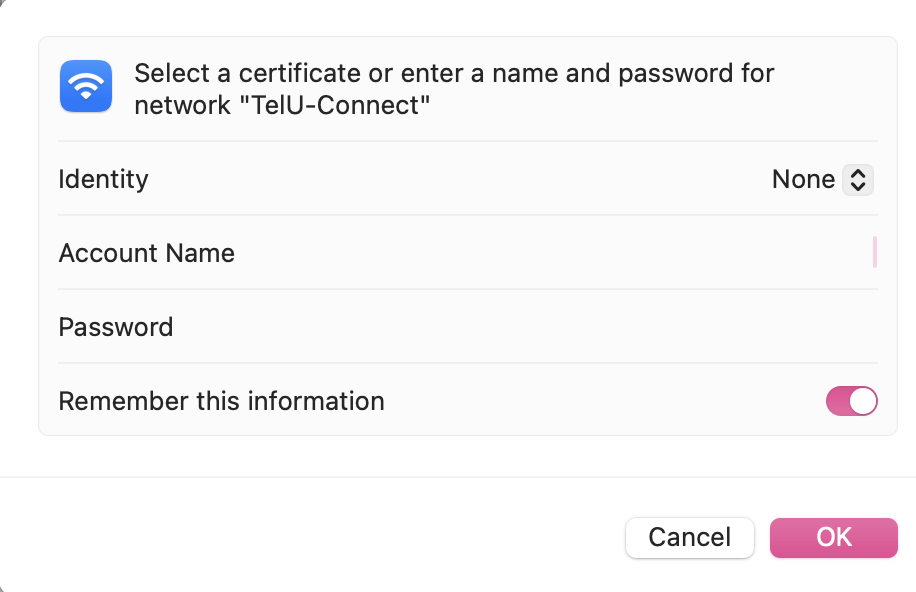Click the "Identity" label
916x592 pixels.
point(103,180)
